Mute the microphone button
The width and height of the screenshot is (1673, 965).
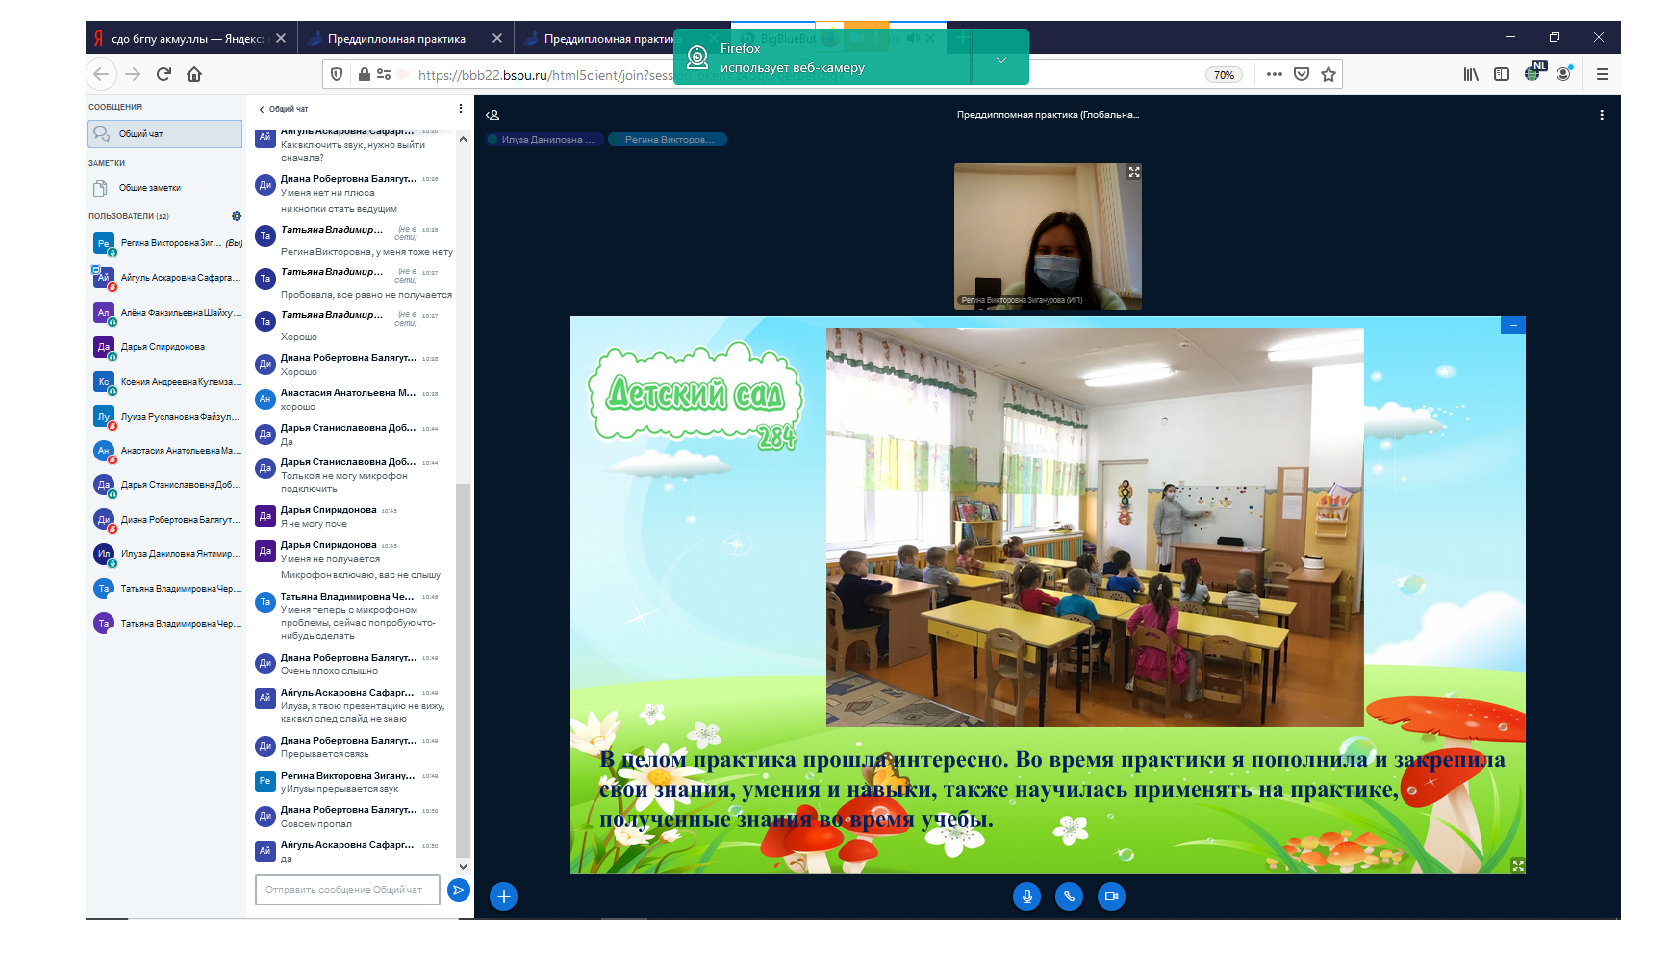[x=1026, y=896]
